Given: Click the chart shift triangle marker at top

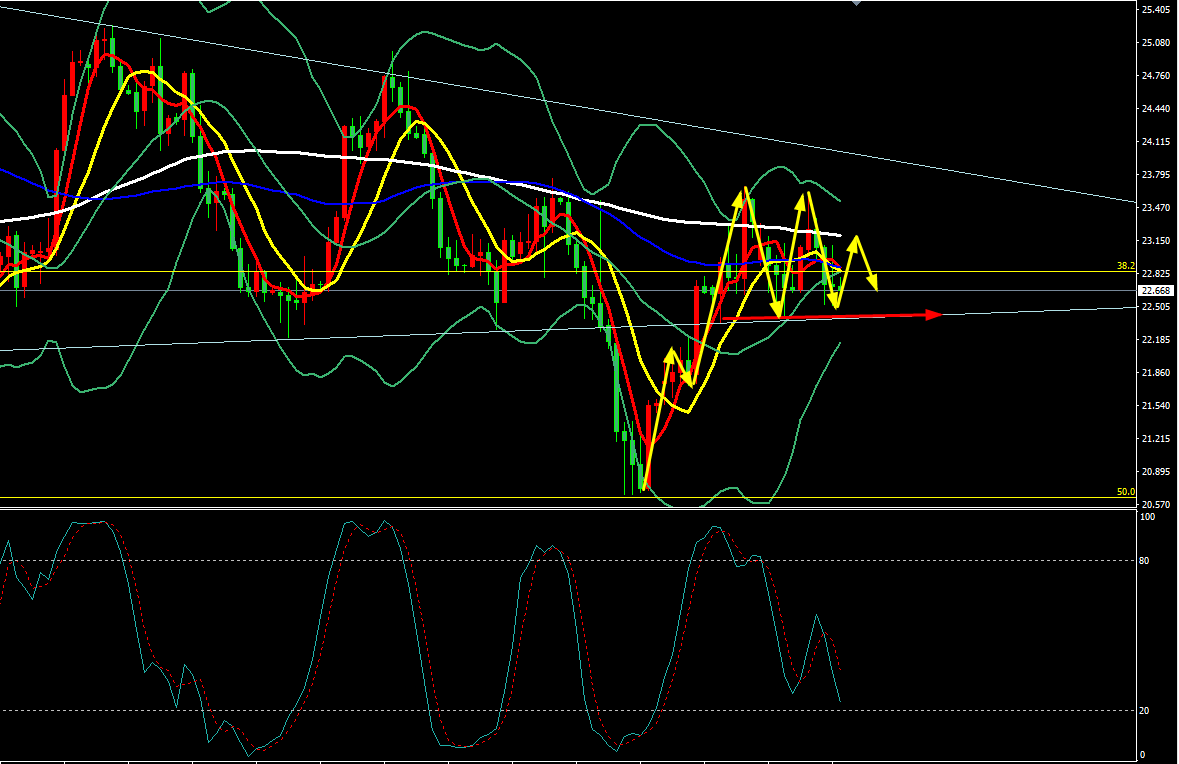Looking at the screenshot, I should click(856, 3).
